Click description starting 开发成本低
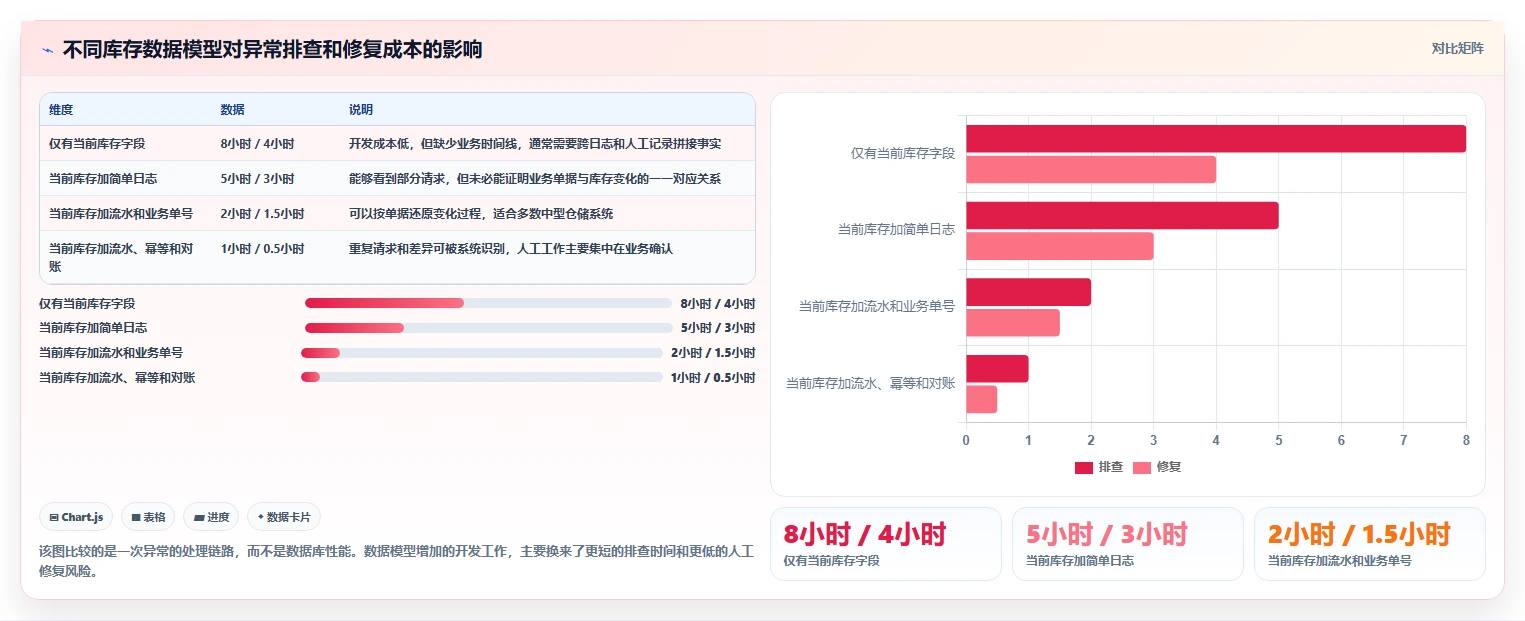Screen dimensions: 1525x621 point(535,144)
